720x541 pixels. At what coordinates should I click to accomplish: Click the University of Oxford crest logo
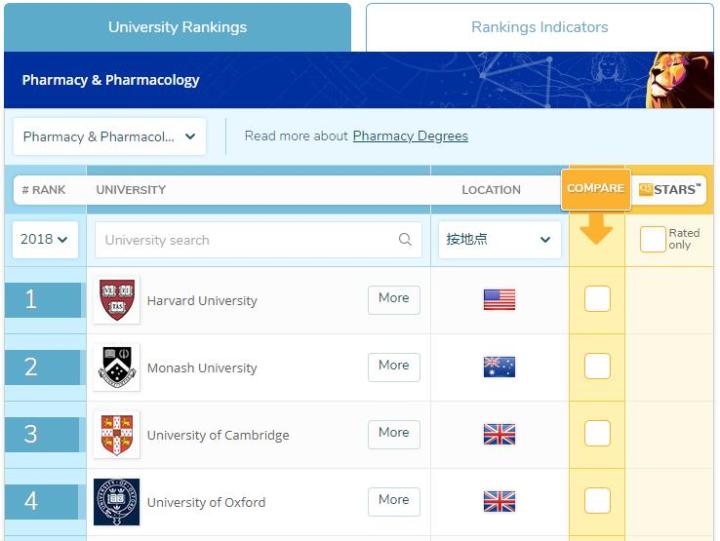click(x=117, y=502)
